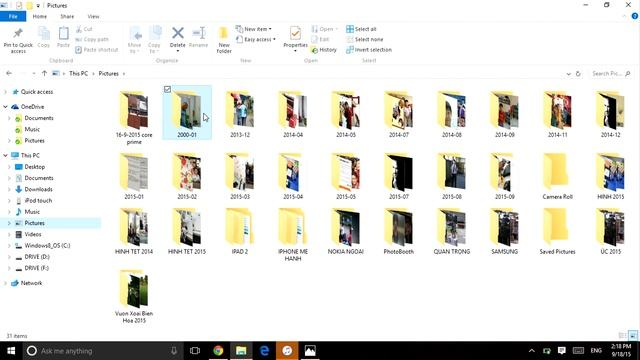The image size is (640, 360).
Task: Refresh the Pictures folder view
Action: pos(578,74)
